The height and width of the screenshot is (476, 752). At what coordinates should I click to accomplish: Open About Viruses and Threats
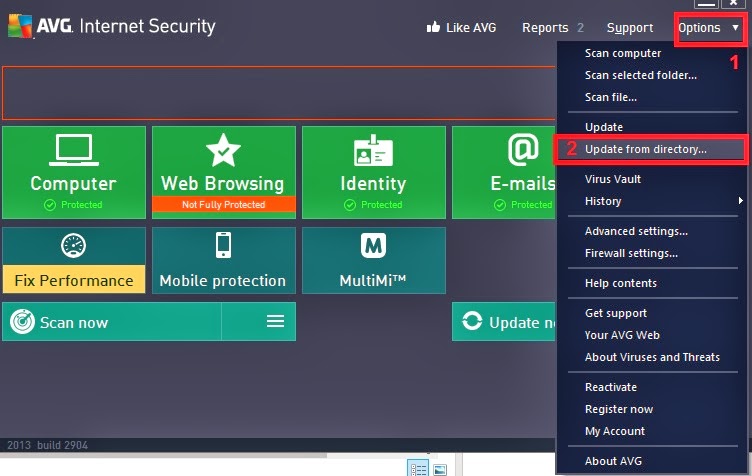652,357
